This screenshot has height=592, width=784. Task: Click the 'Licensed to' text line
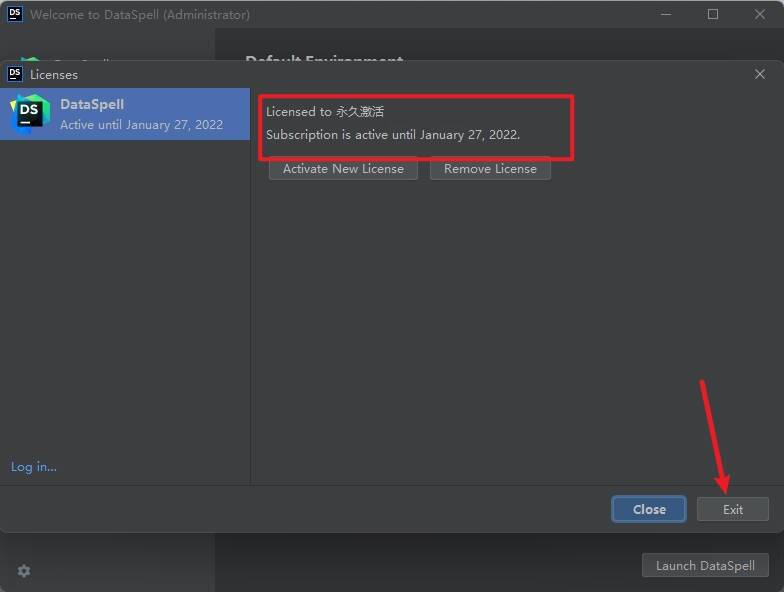[325, 112]
